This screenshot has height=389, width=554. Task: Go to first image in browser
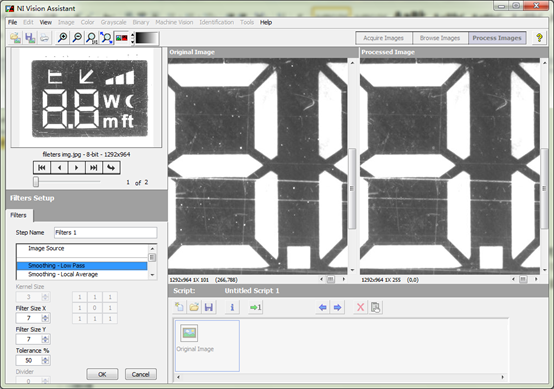click(42, 167)
